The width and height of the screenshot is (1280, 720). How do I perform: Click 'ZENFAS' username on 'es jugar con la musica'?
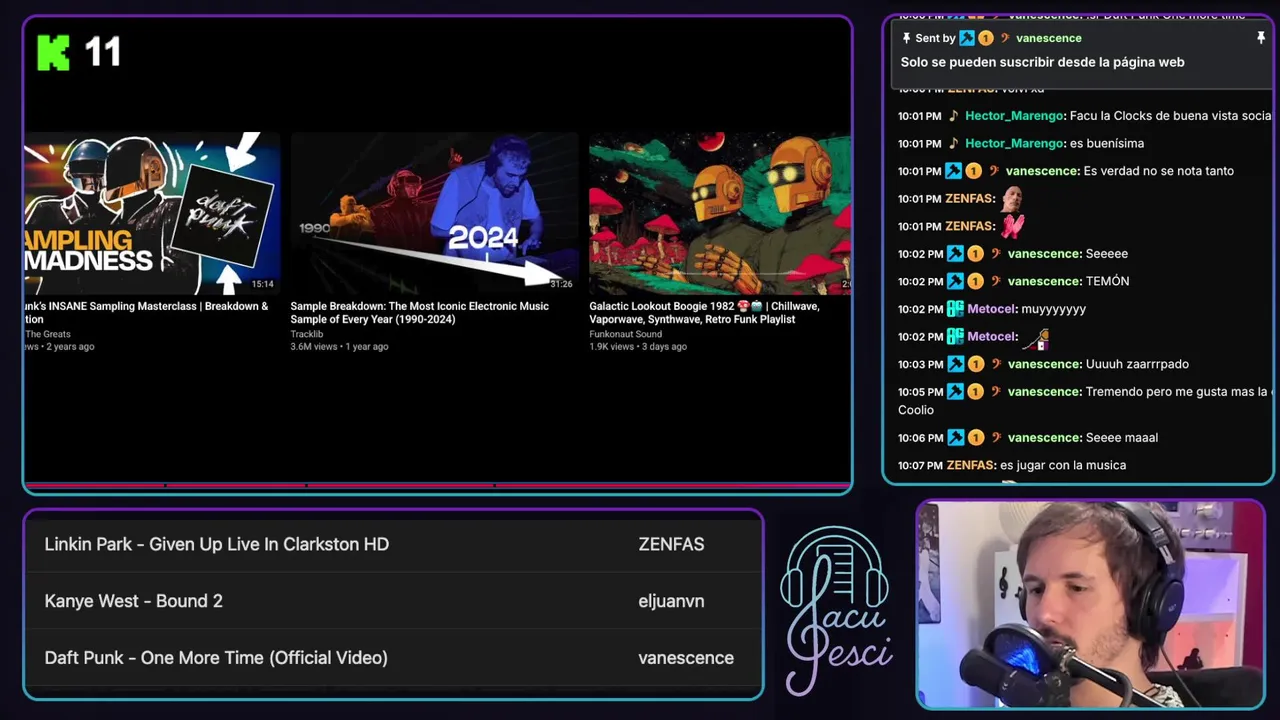970,465
